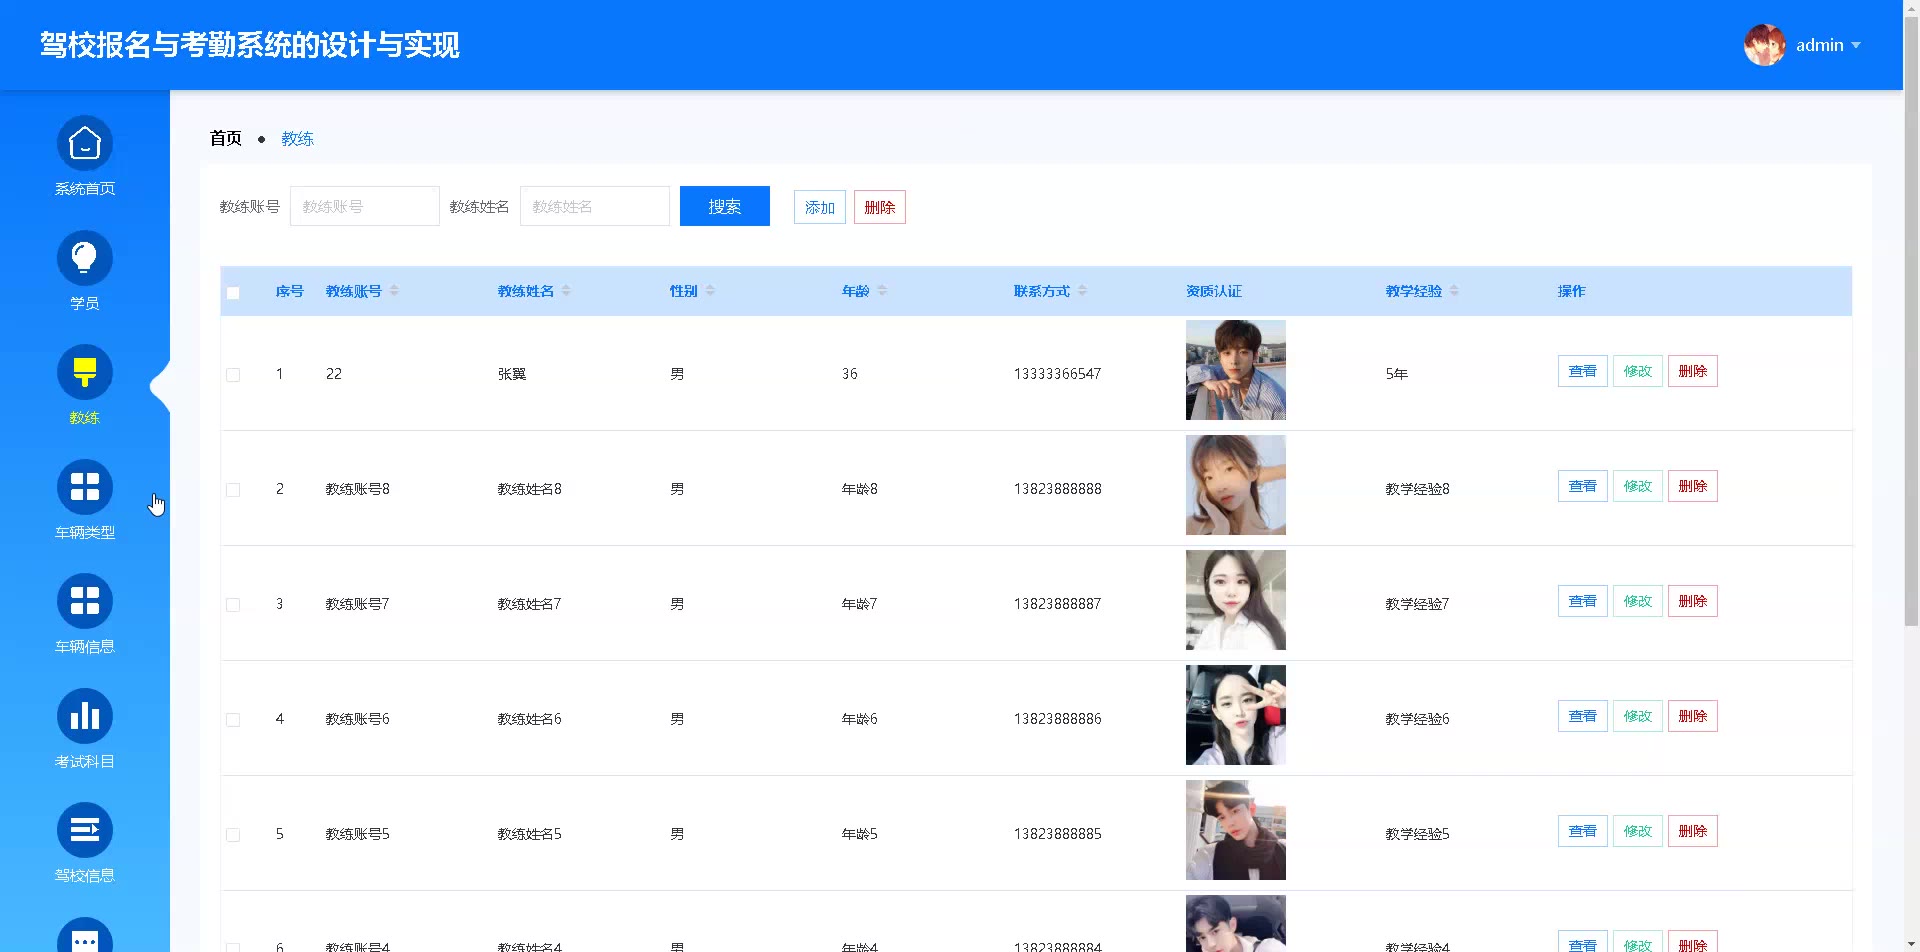This screenshot has height=952, width=1920.
Task: Expand the admin user dropdown arrow
Action: pyautogui.click(x=1856, y=45)
